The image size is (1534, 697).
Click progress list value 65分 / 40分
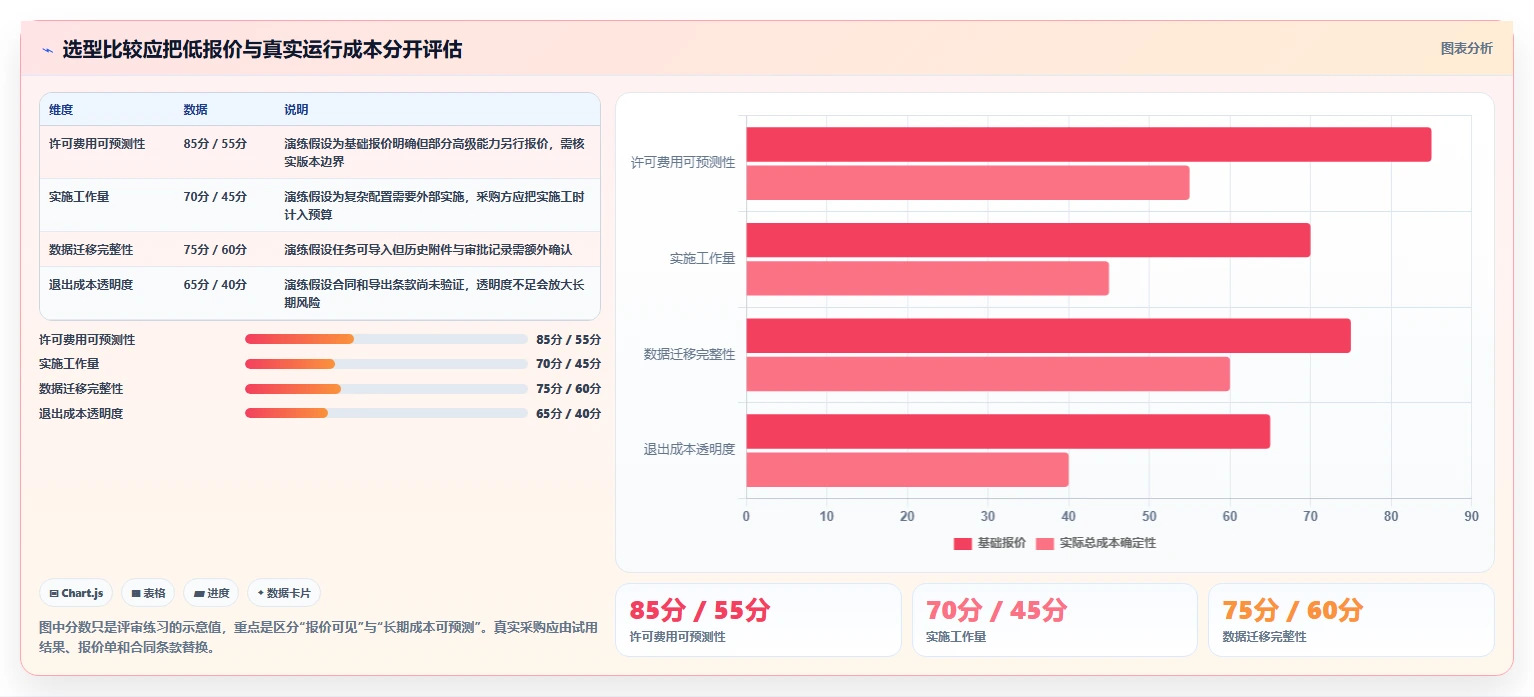click(568, 414)
